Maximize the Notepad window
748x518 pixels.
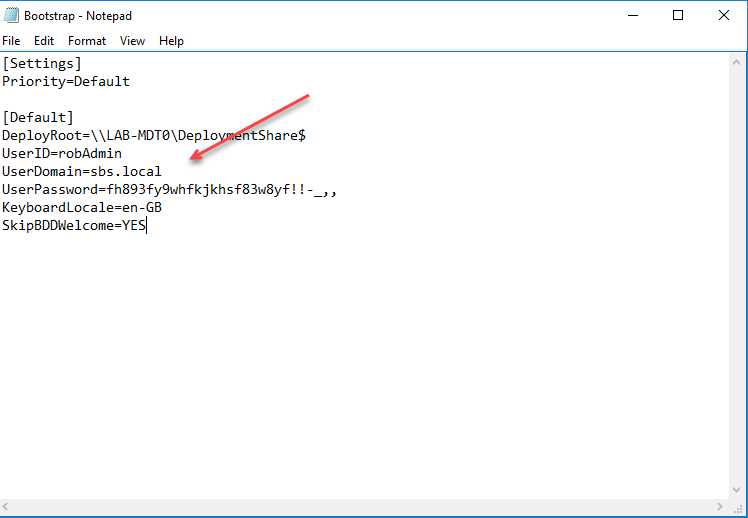(678, 16)
